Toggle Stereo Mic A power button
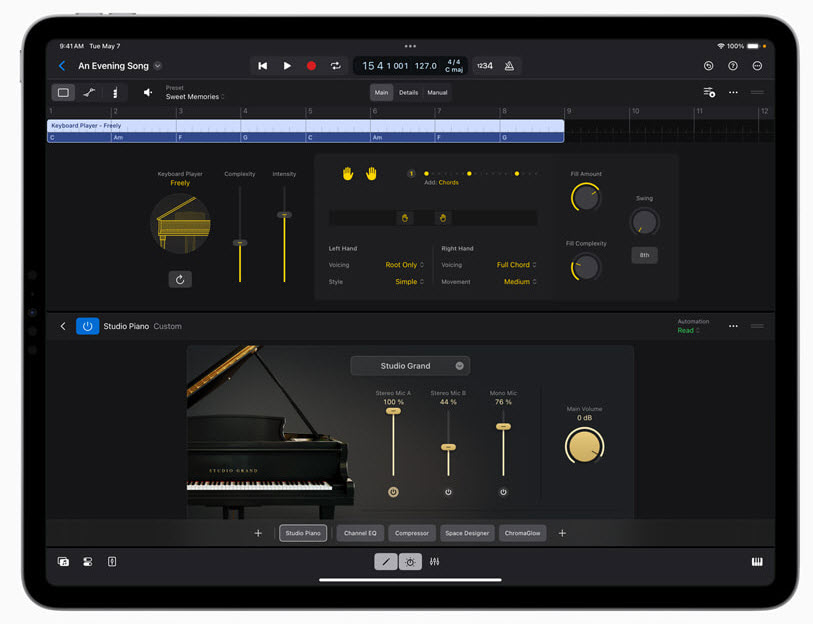The width and height of the screenshot is (813, 624). [394, 492]
